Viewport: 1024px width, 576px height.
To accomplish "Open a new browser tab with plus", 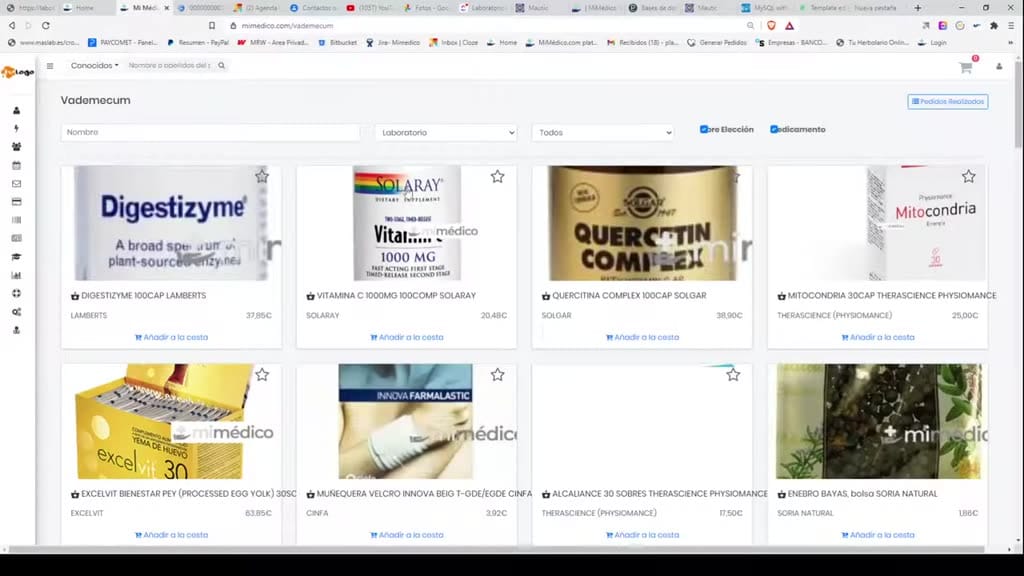I will (918, 8).
